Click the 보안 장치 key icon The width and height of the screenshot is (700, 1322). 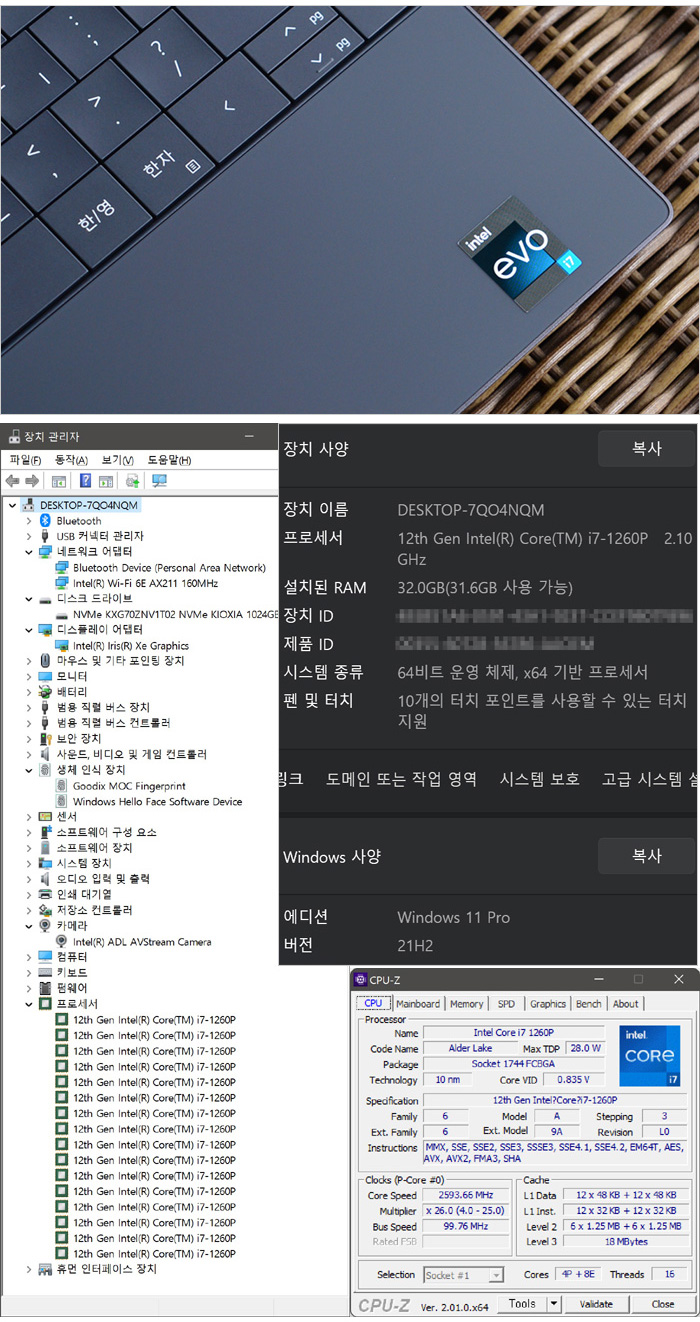45,739
